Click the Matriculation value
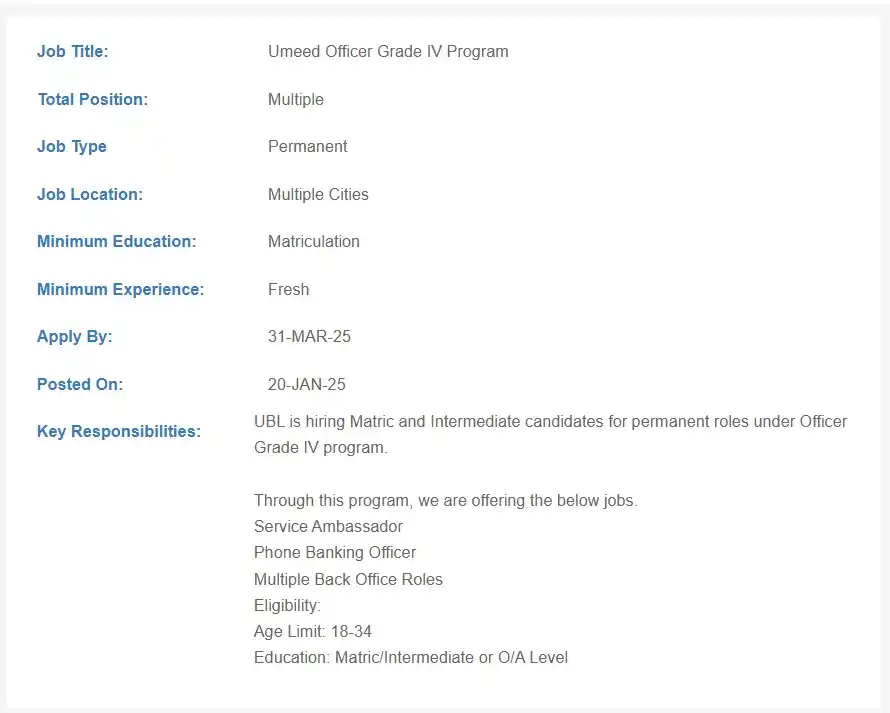Screen dimensions: 890x713 tap(314, 241)
